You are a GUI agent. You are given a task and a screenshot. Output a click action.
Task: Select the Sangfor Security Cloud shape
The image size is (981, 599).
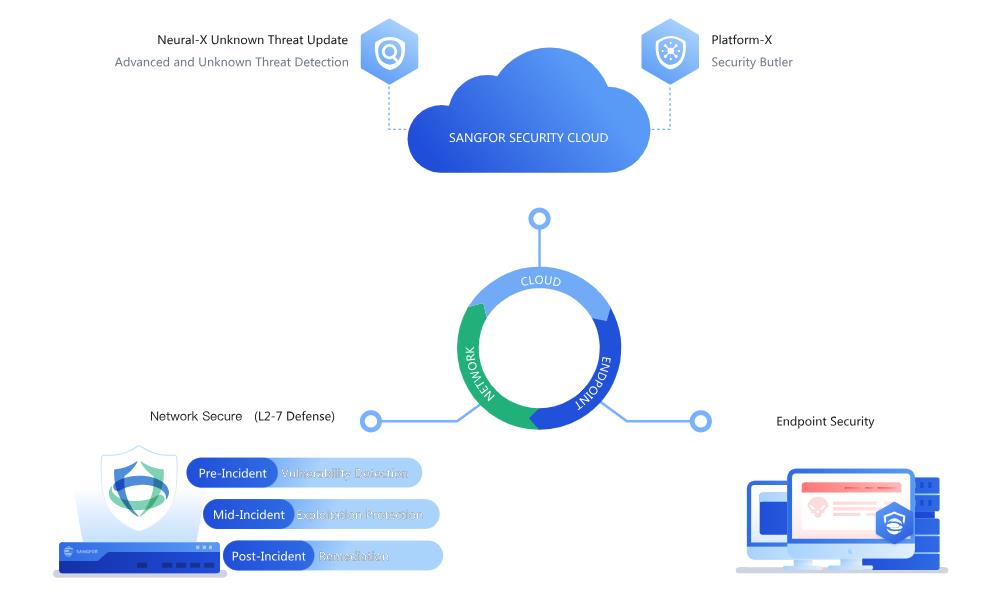tap(529, 111)
